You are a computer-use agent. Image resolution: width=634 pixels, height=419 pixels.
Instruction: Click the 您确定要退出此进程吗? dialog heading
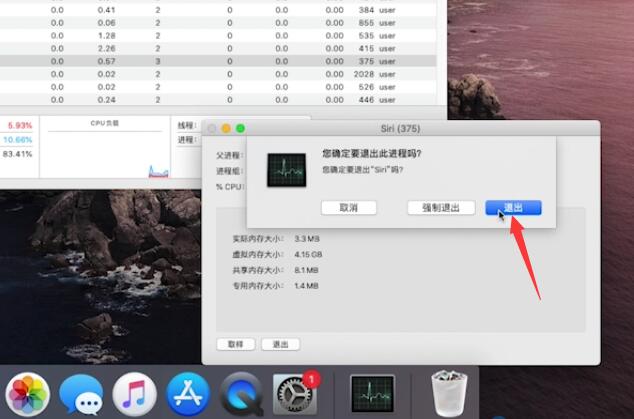click(372, 154)
